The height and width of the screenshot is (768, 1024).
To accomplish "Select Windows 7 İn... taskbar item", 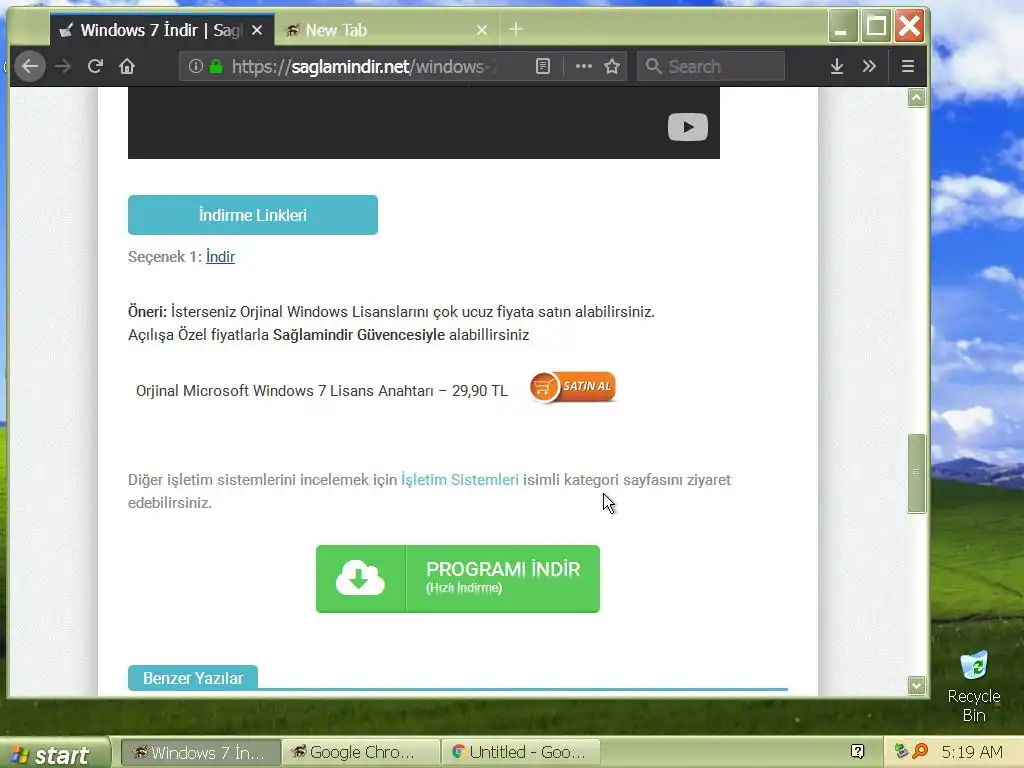I will click(x=202, y=752).
